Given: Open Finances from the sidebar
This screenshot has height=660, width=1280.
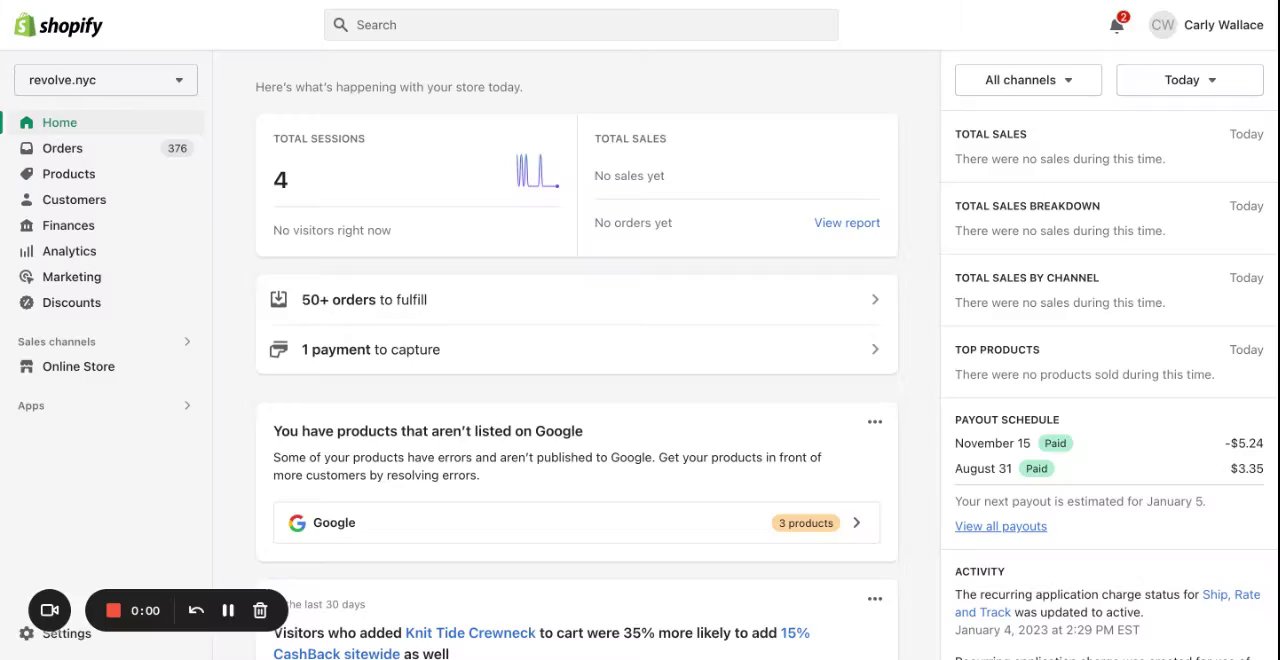Looking at the screenshot, I should (68, 226).
